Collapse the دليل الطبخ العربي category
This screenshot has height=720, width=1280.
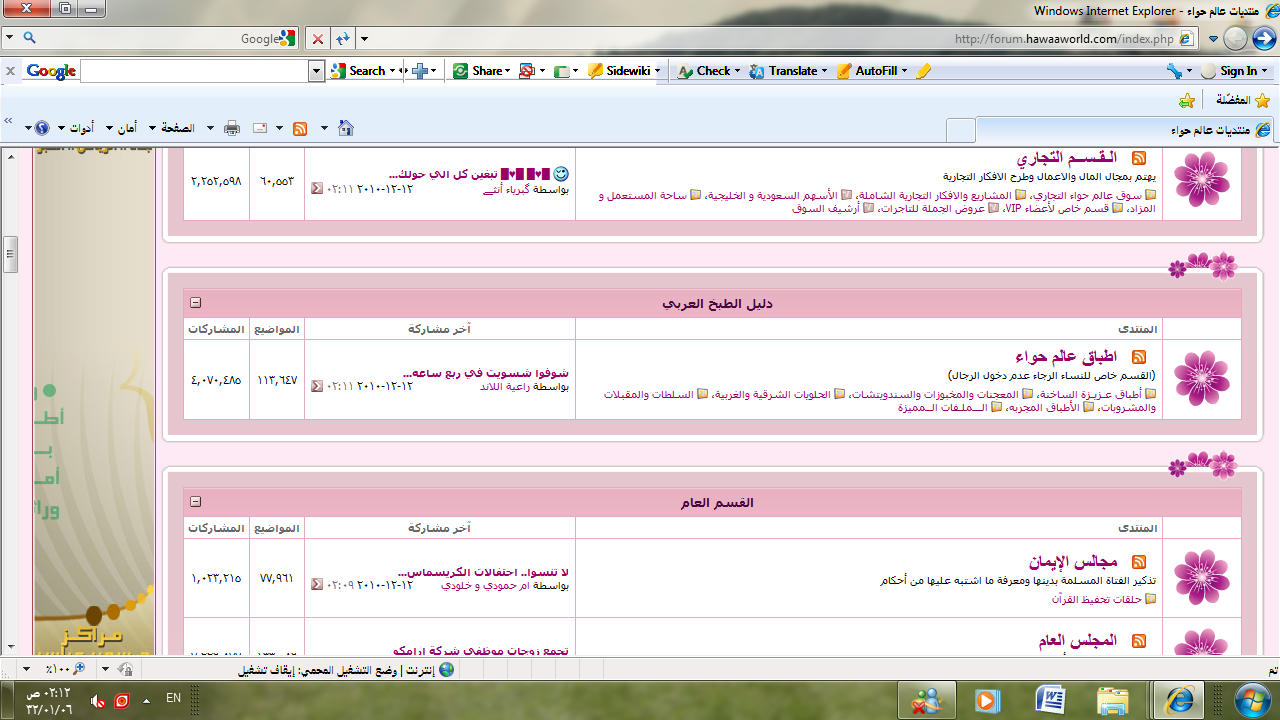196,303
